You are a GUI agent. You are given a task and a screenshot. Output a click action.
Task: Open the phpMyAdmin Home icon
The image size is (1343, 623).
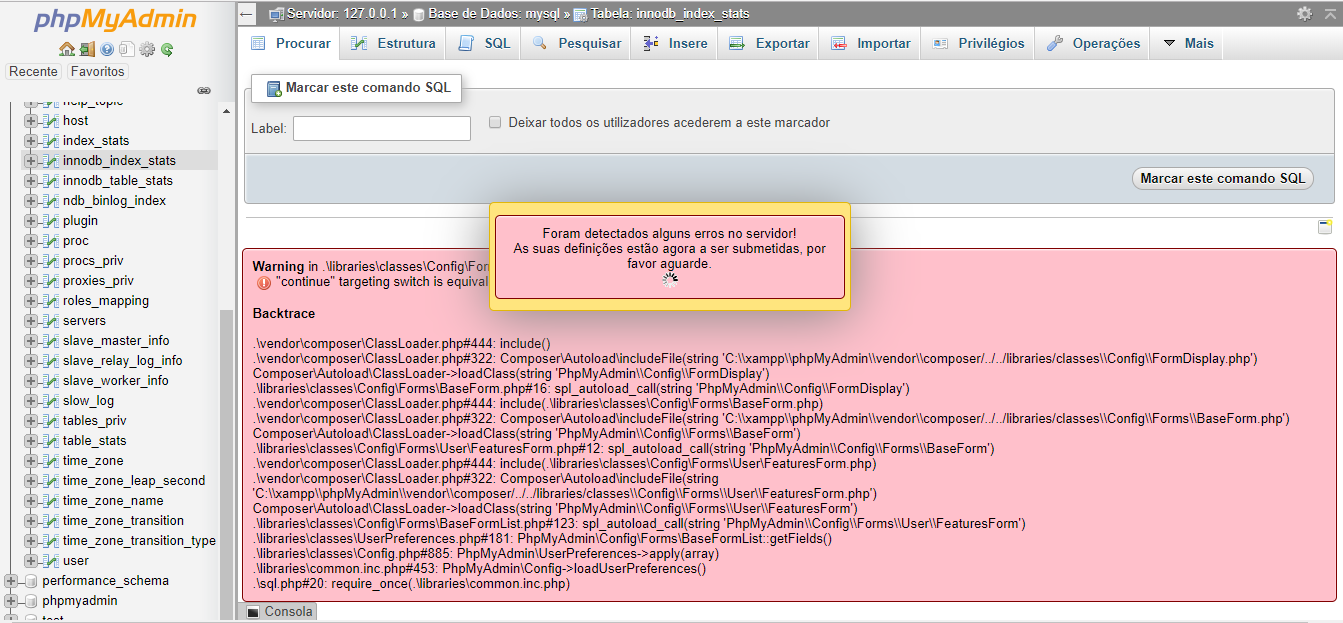click(x=67, y=49)
